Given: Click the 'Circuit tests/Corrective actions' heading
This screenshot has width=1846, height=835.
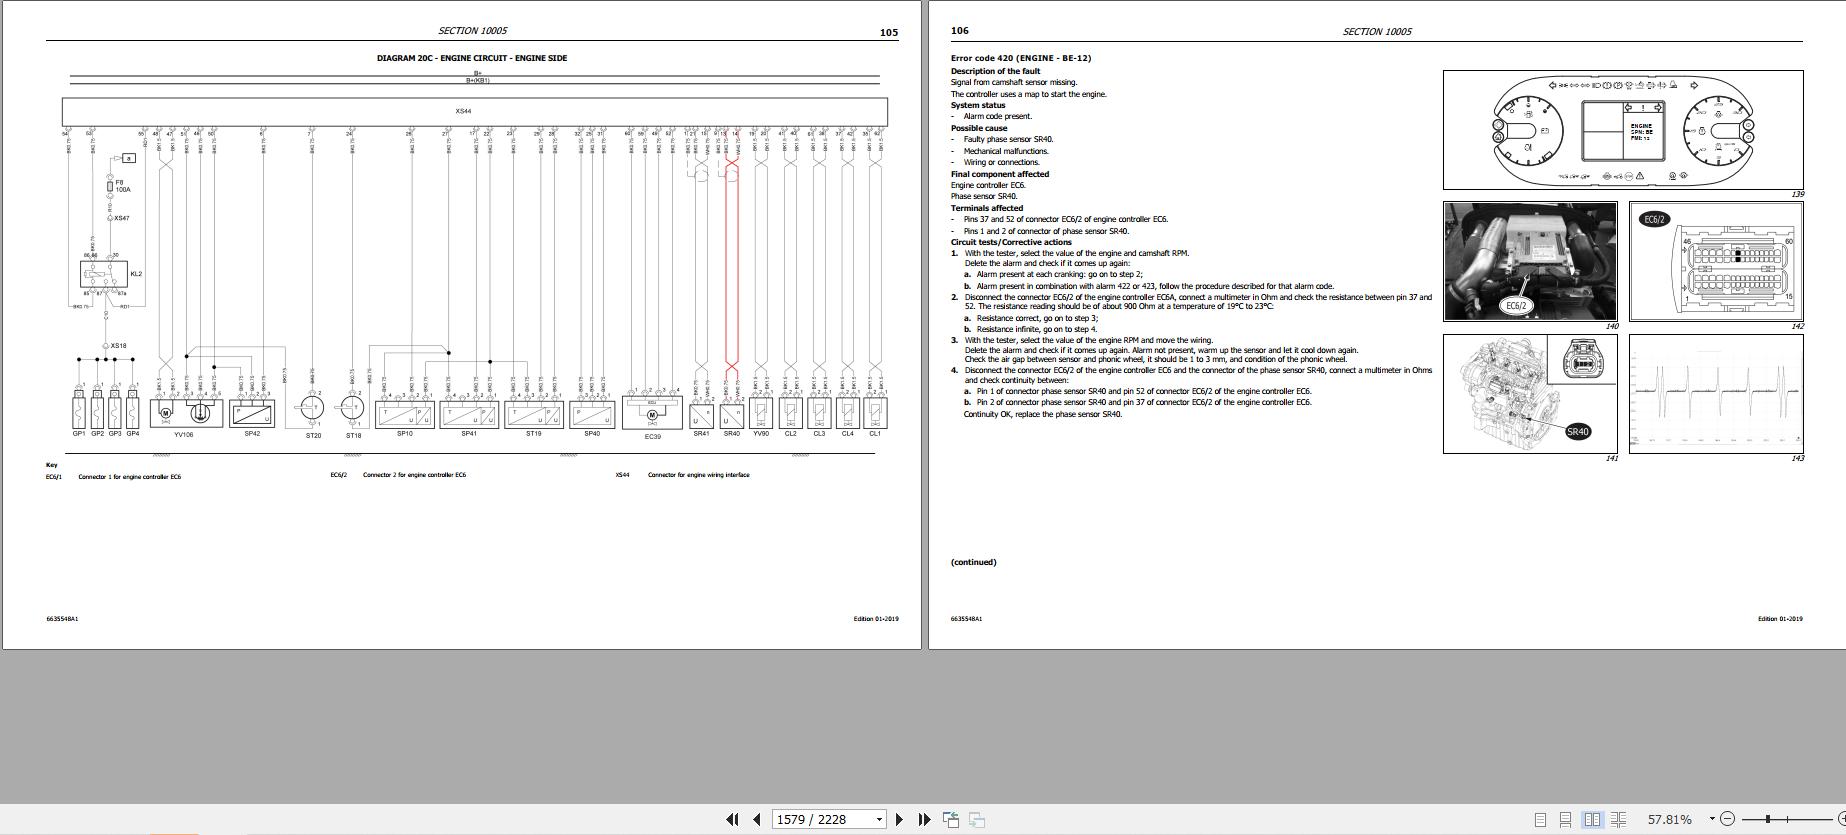Looking at the screenshot, I should (x=1011, y=242).
